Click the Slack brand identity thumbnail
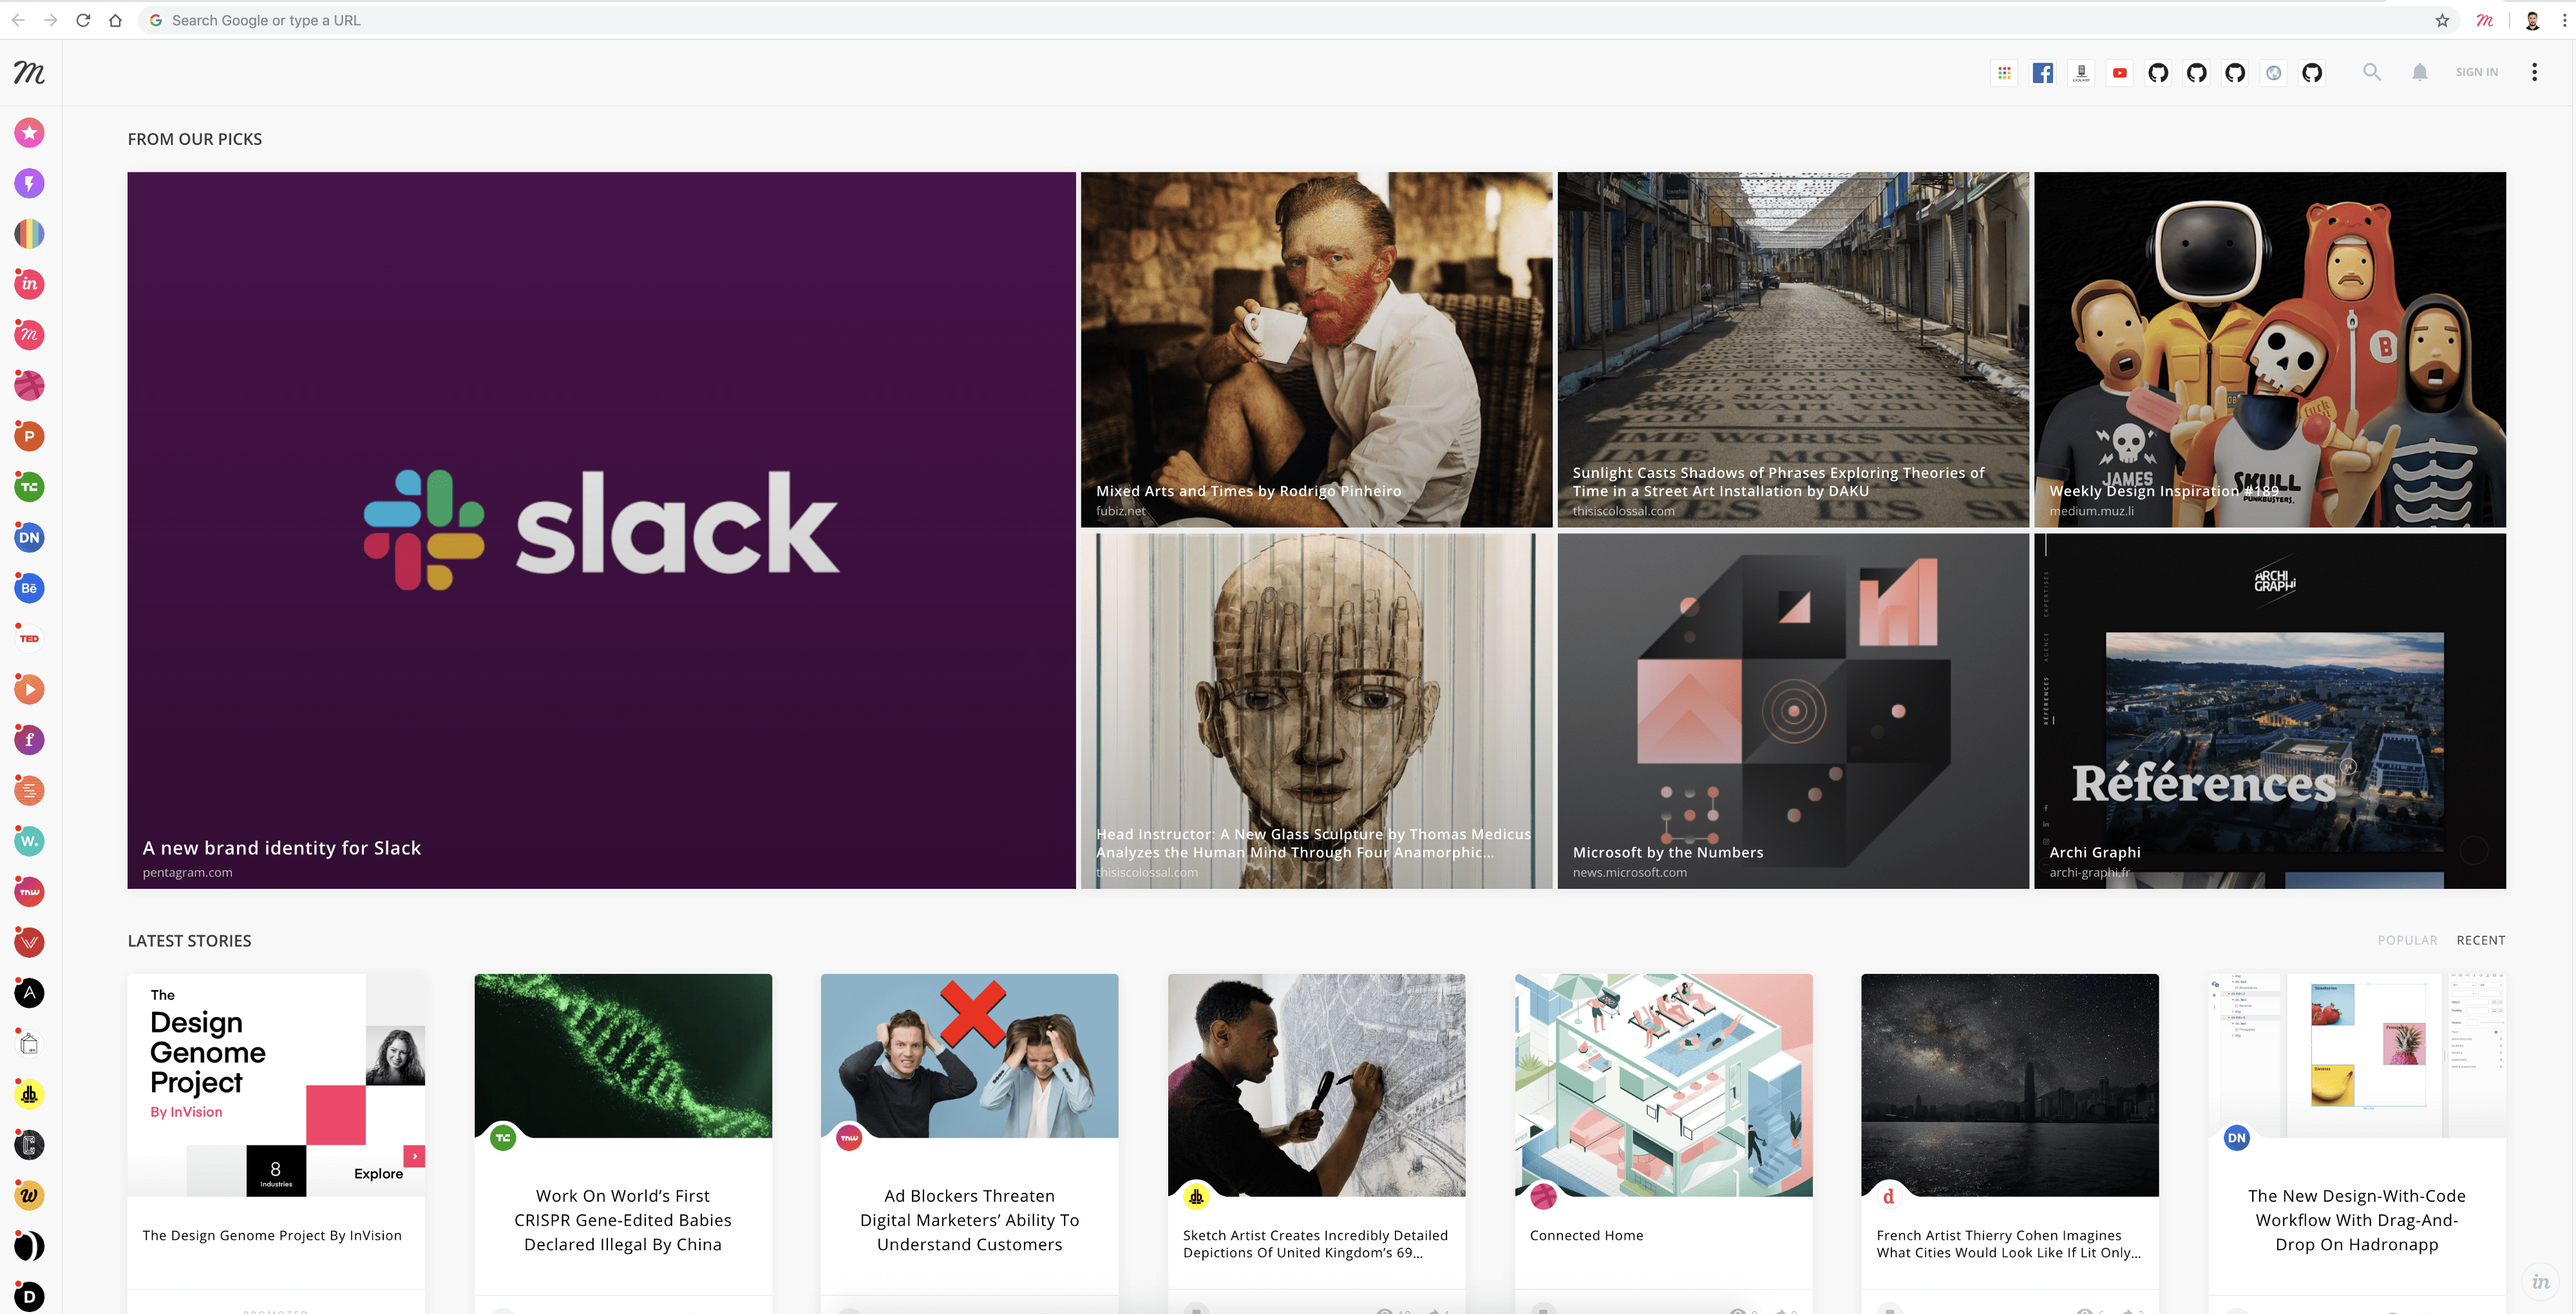The height and width of the screenshot is (1314, 2576). click(601, 529)
